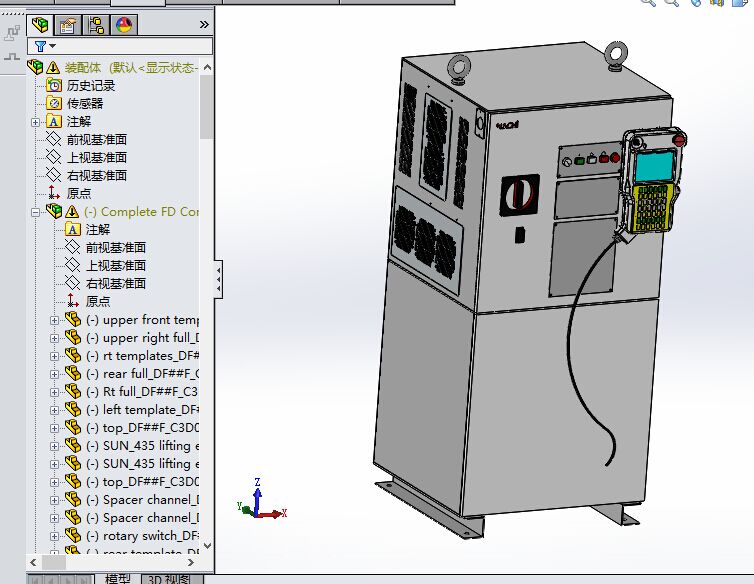This screenshot has width=754, height=584.
Task: Select the top-level 原点 origin
Action: [79, 193]
